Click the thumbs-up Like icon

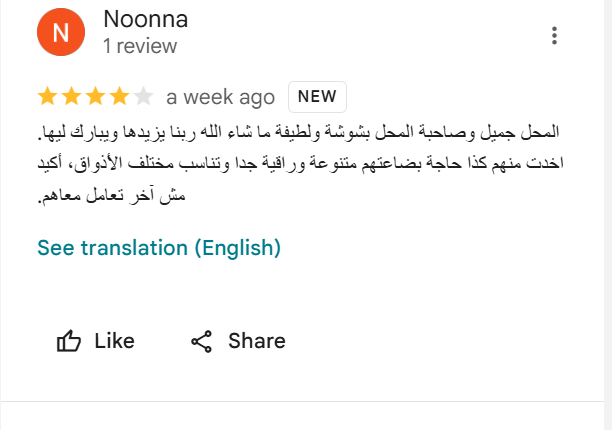(69, 341)
